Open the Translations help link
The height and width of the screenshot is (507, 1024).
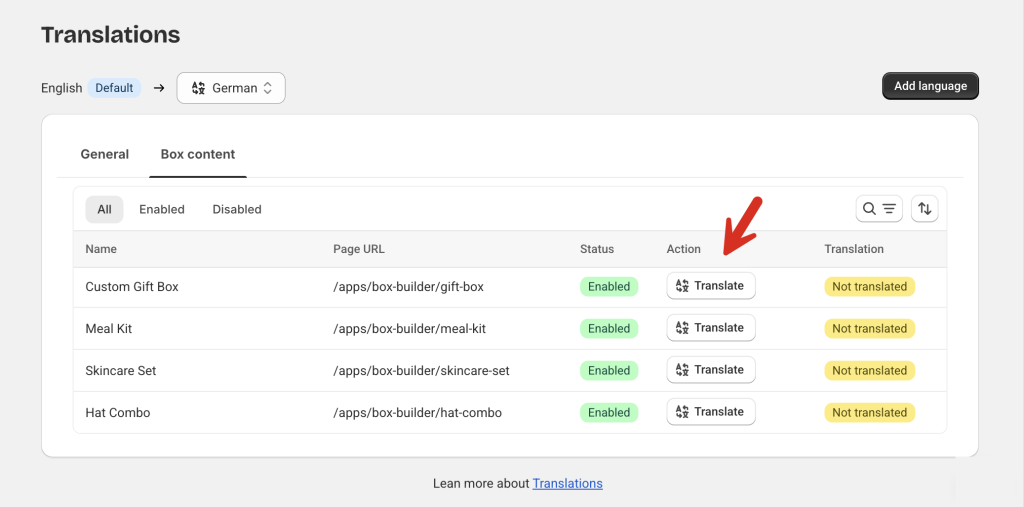coord(568,483)
